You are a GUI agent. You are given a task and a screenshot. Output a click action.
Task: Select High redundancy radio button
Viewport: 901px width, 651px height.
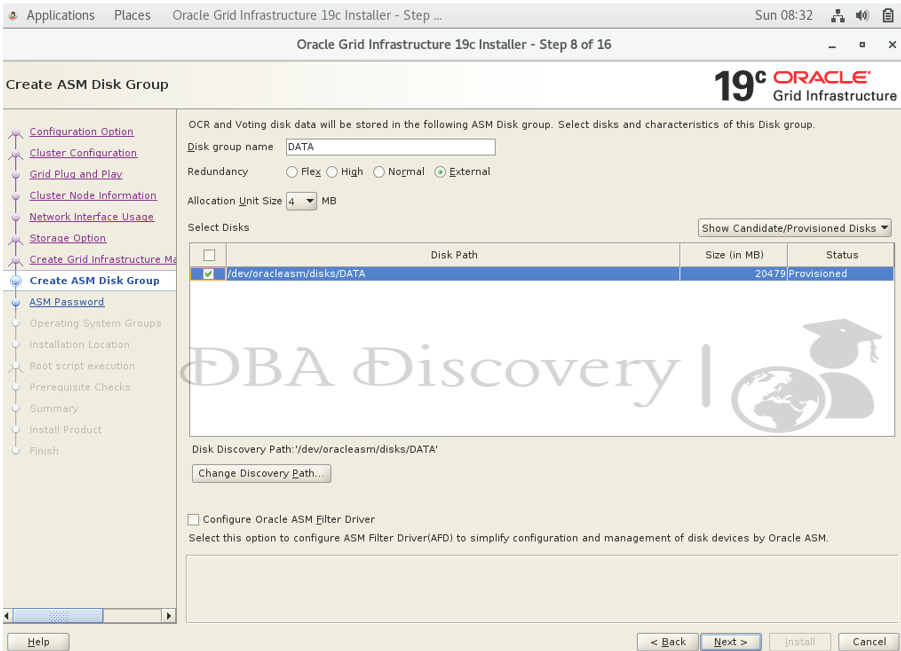[x=332, y=172]
